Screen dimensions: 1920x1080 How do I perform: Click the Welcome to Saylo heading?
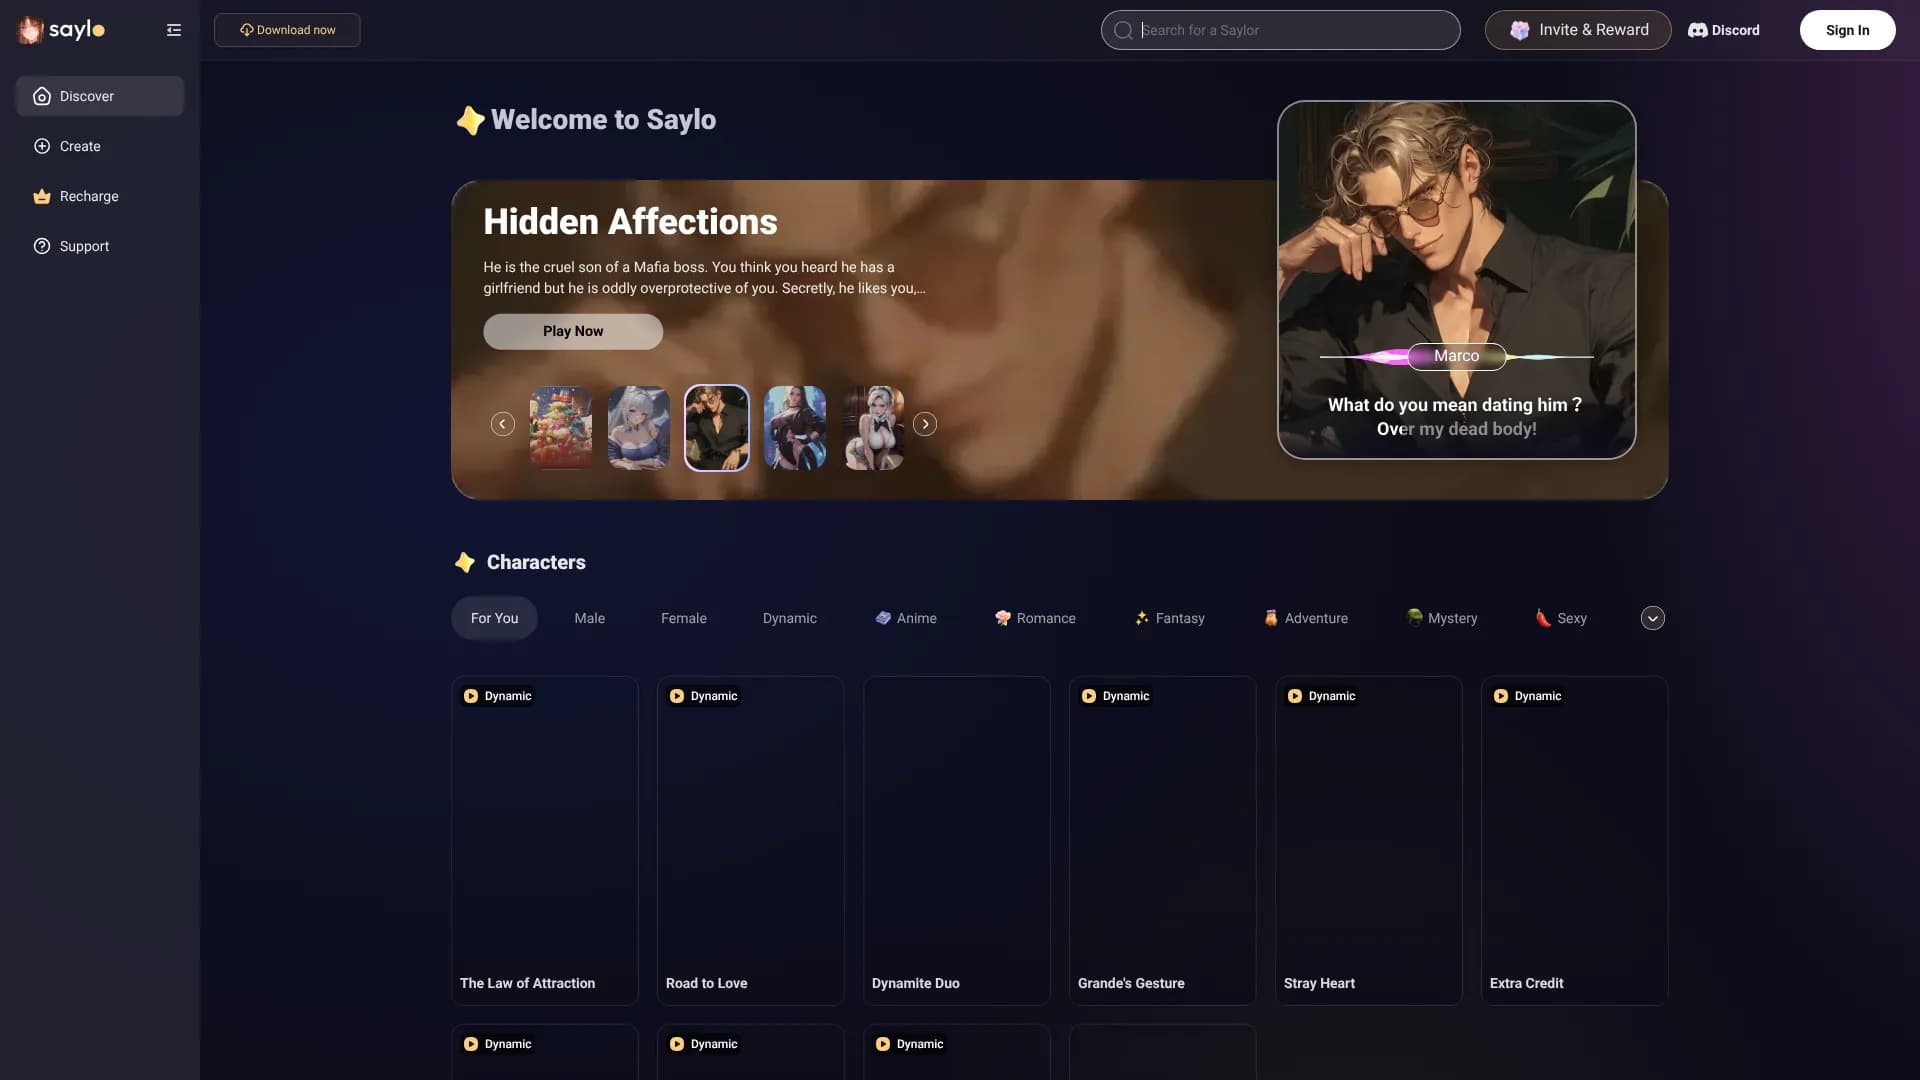pyautogui.click(x=603, y=120)
